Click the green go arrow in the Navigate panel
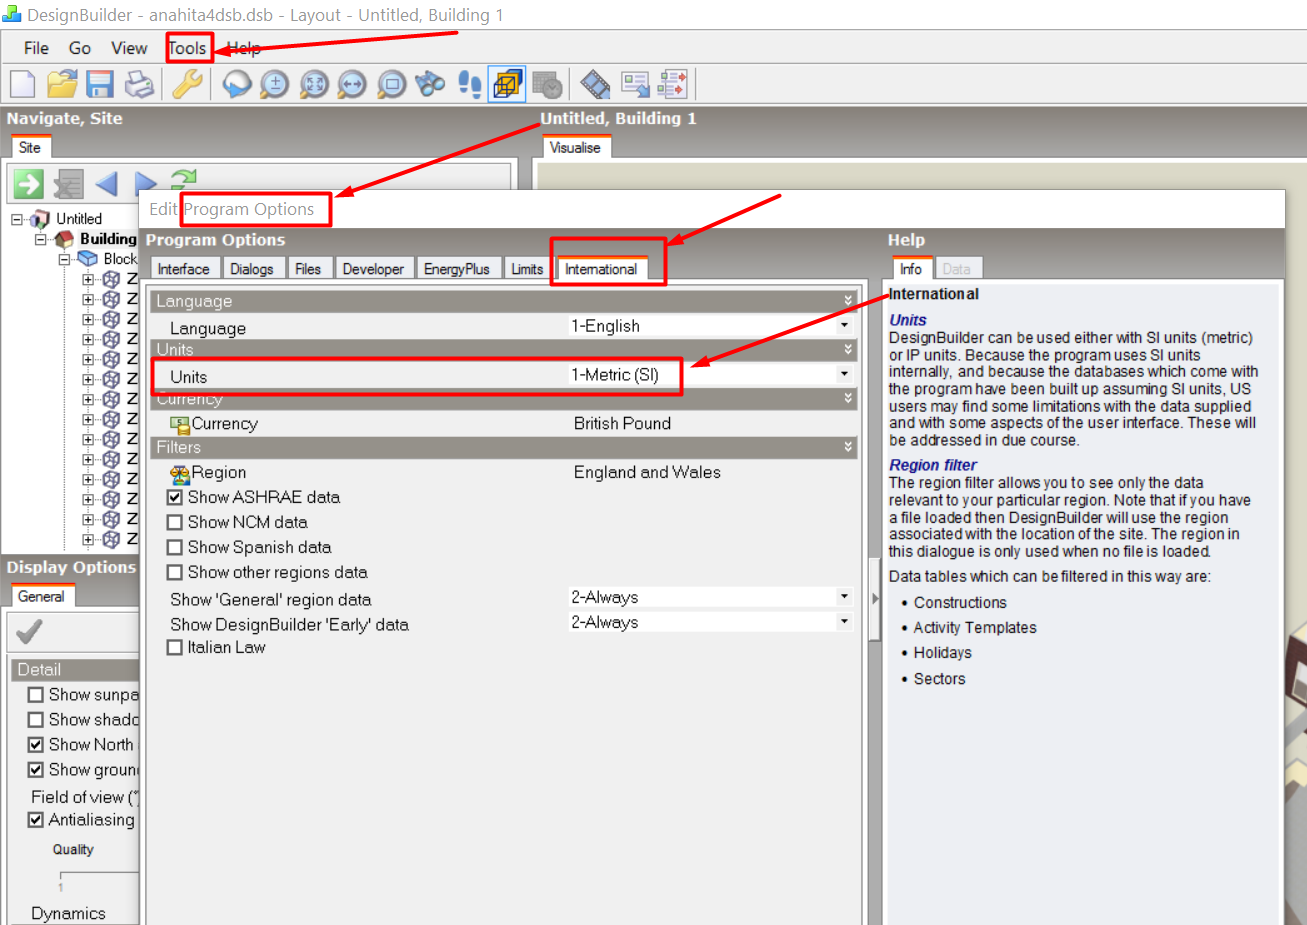Image resolution: width=1307 pixels, height=925 pixels. tap(28, 183)
